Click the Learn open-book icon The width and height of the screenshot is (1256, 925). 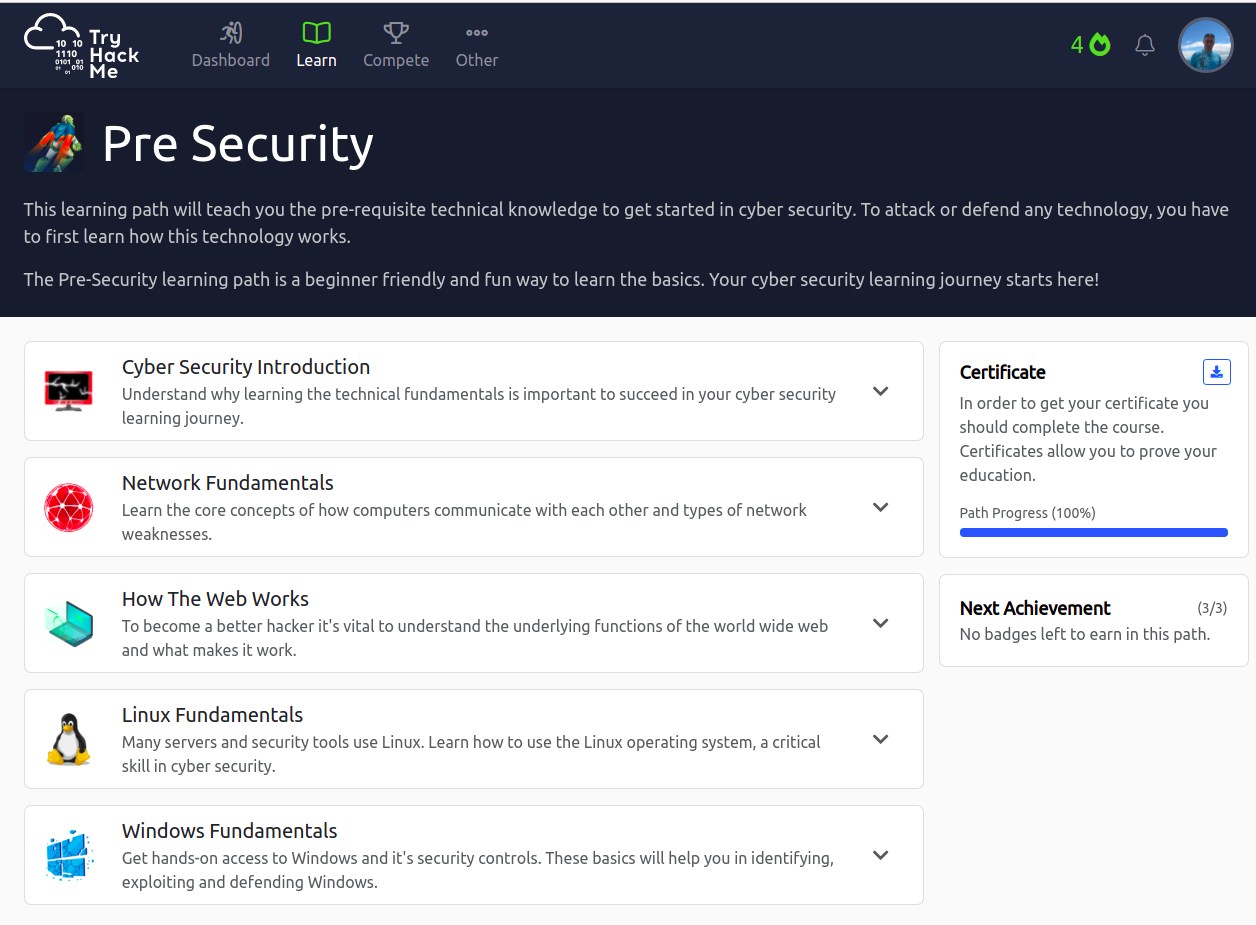click(x=316, y=33)
